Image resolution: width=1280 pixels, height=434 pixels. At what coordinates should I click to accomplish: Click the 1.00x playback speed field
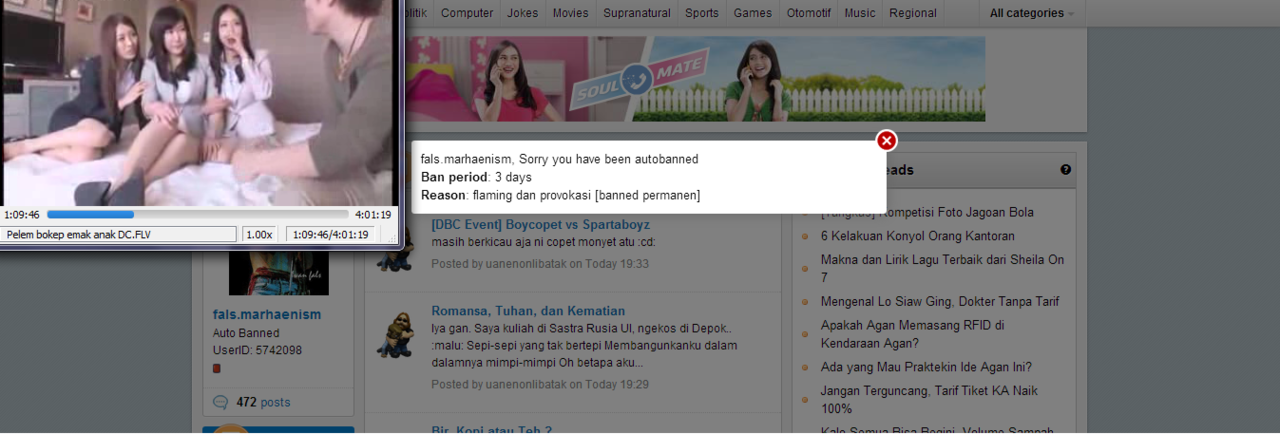260,234
